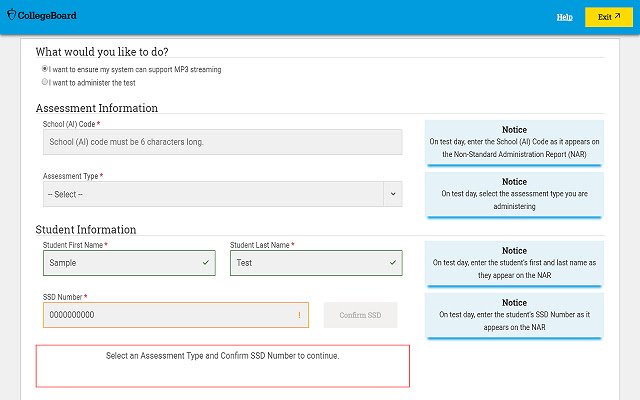Click the yellow Exit button

(x=609, y=17)
